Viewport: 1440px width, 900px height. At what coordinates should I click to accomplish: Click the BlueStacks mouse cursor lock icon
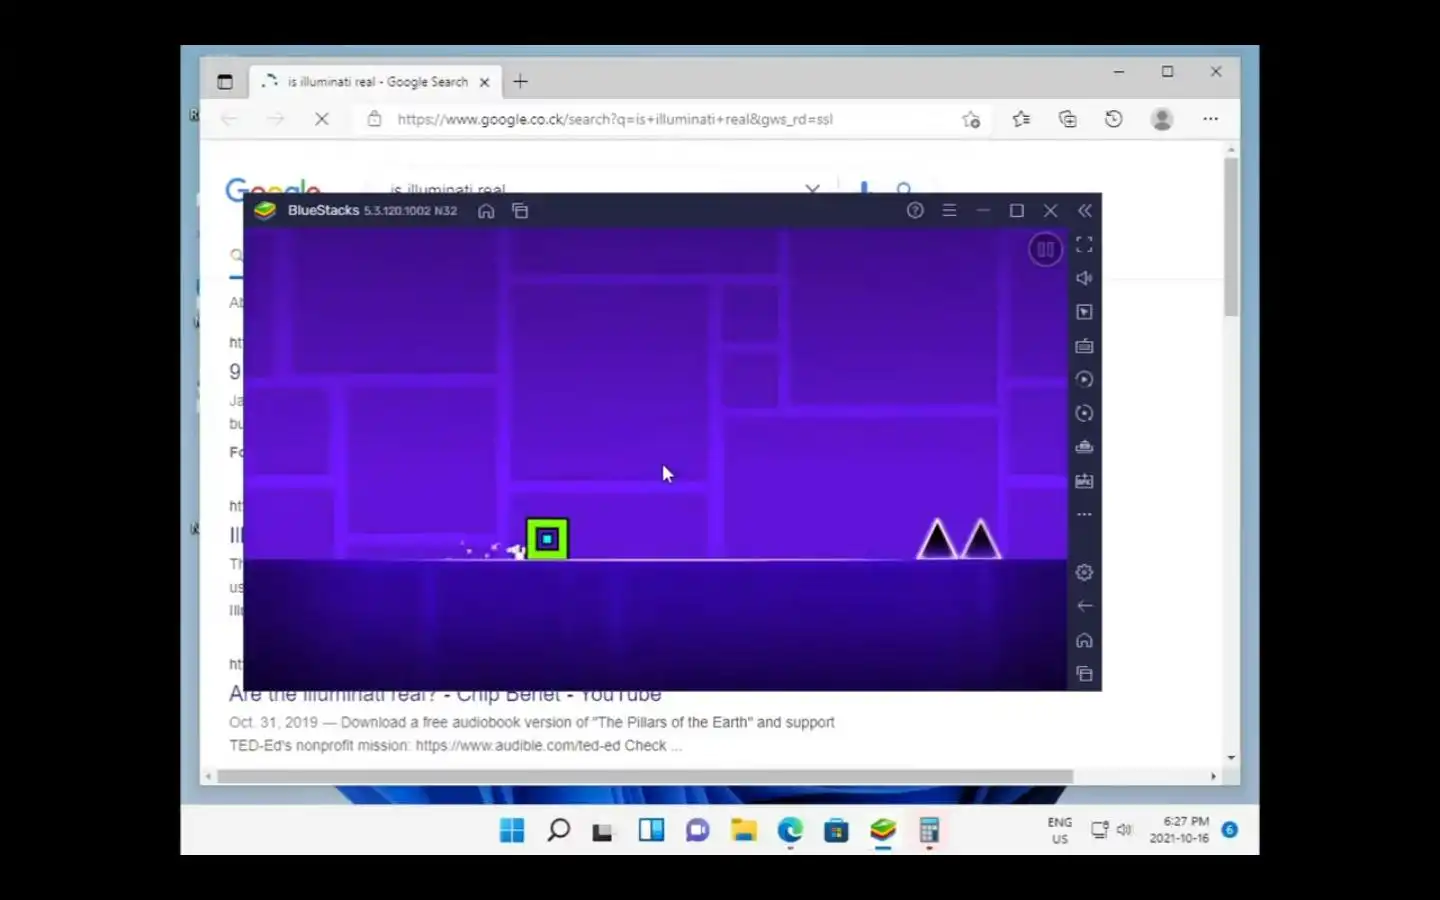click(1084, 312)
